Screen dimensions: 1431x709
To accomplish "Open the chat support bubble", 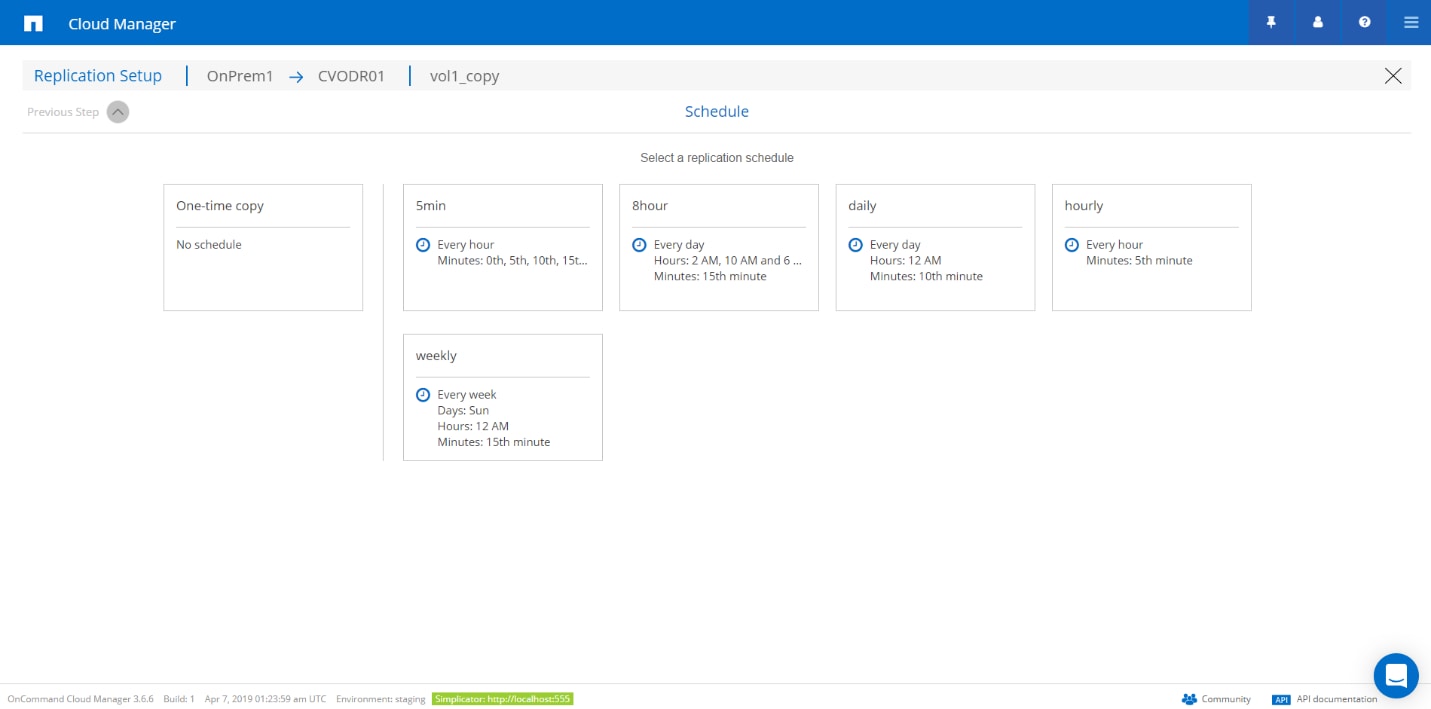I will 1396,675.
